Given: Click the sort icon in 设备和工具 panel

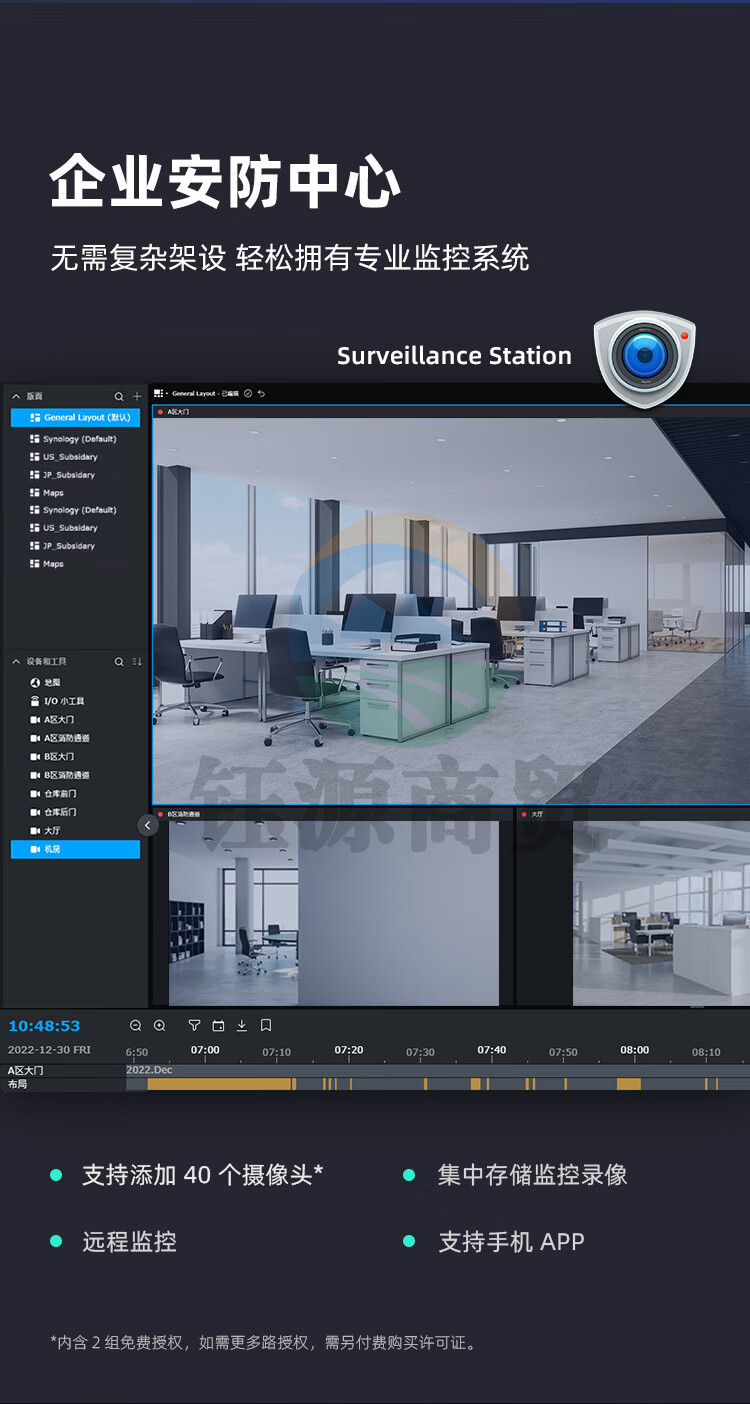Looking at the screenshot, I should (137, 662).
